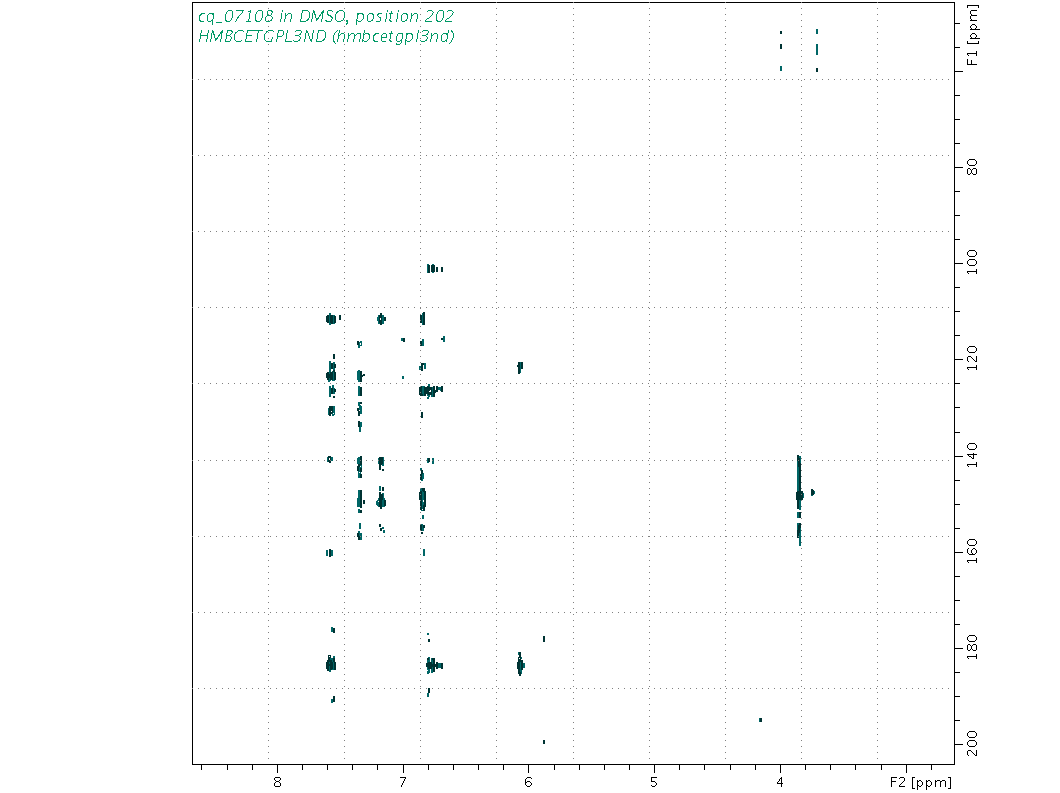Click the F2 axis tick label '7'

pos(404,782)
